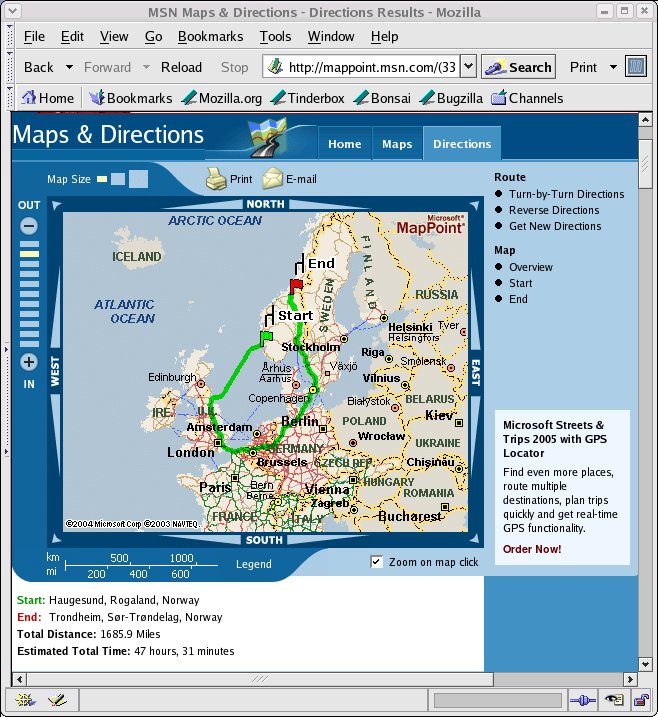This screenshot has width=658, height=717.
Task: Select the small map size option
Action: pyautogui.click(x=102, y=179)
